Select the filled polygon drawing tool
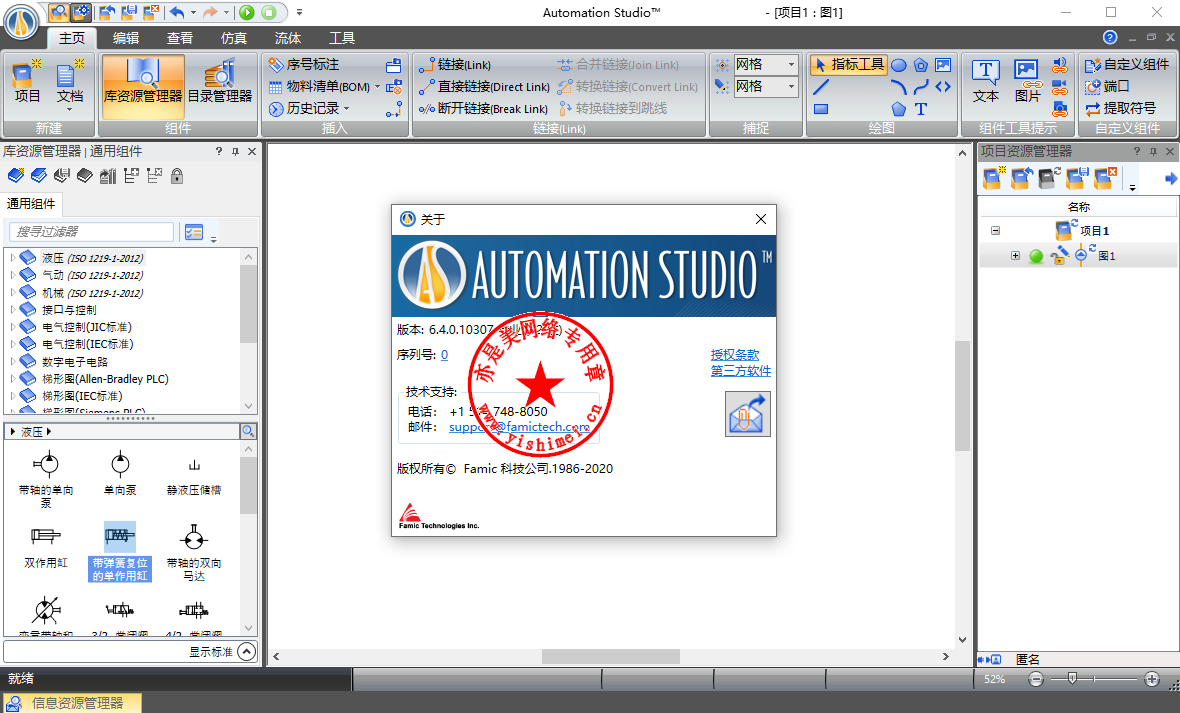 click(x=899, y=109)
